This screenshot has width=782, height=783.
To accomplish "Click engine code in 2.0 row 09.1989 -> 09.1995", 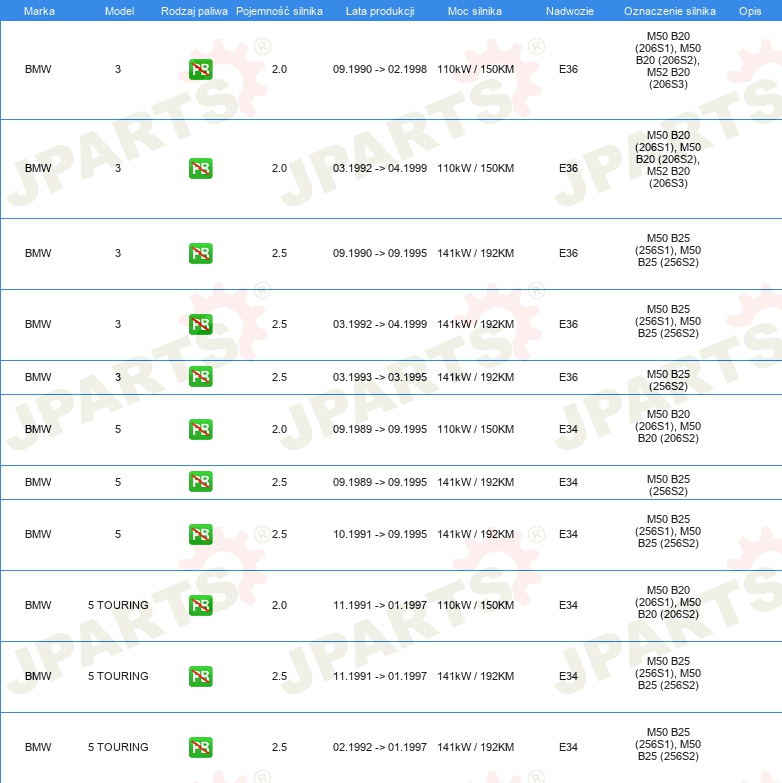I will tap(668, 426).
